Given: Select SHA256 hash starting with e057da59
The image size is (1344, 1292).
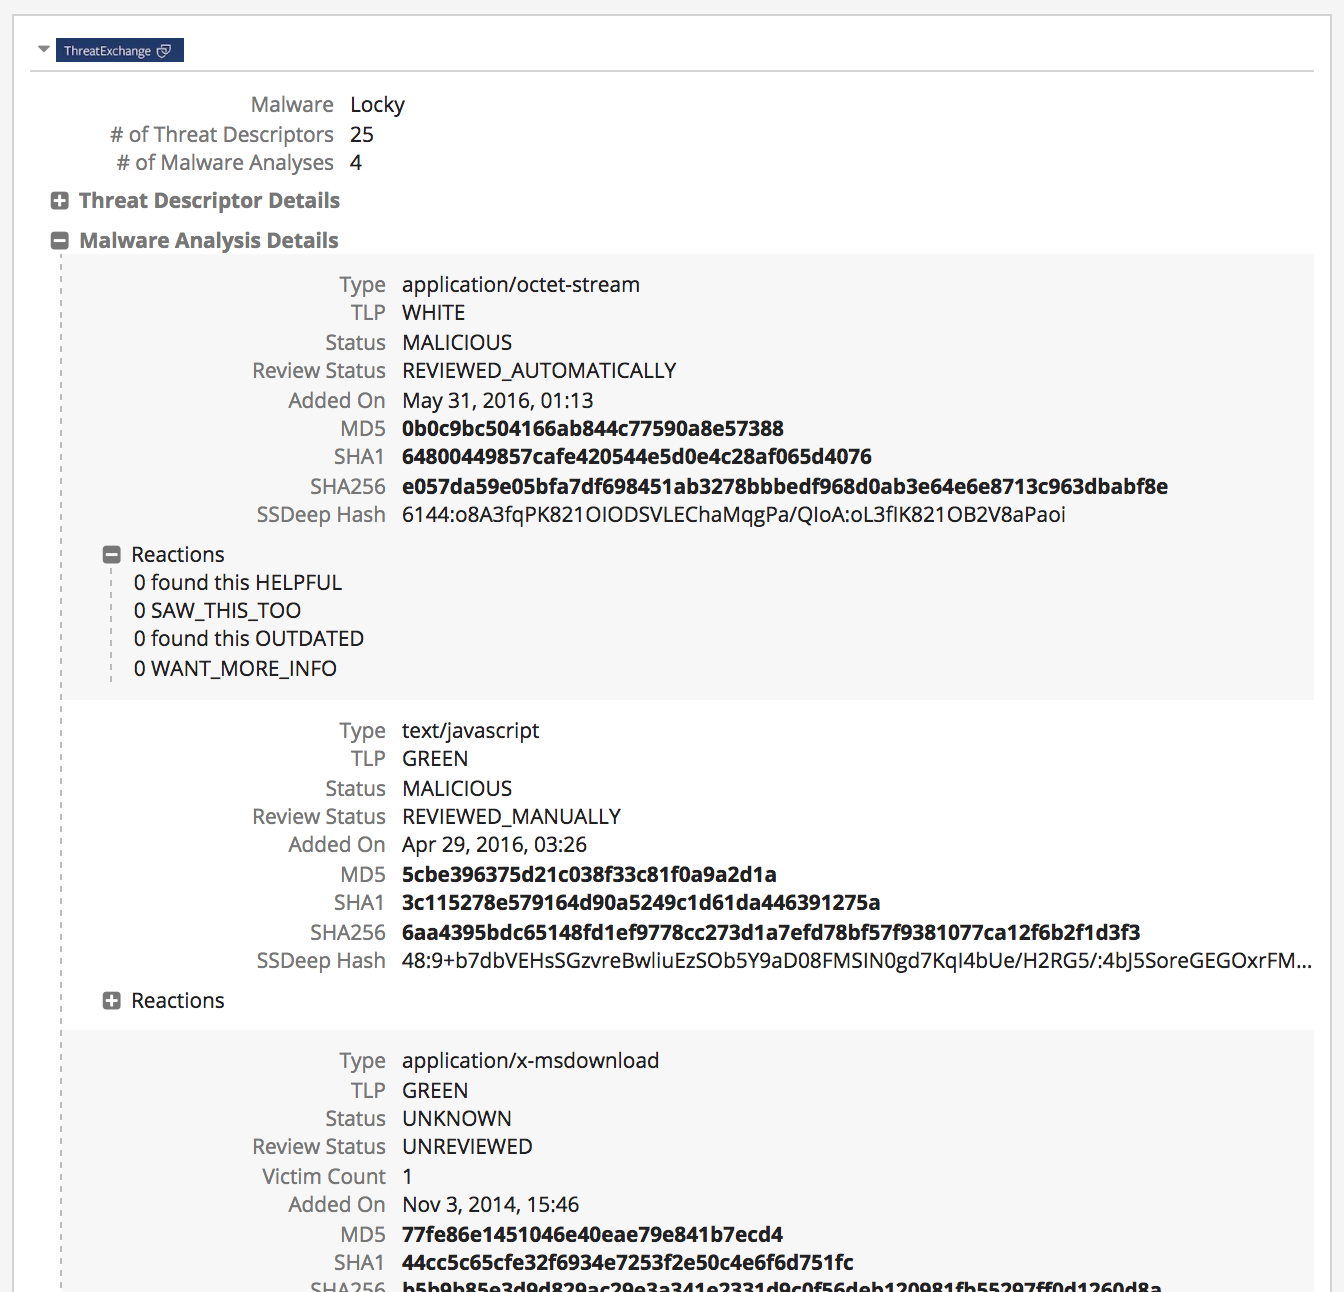Looking at the screenshot, I should tap(784, 487).
